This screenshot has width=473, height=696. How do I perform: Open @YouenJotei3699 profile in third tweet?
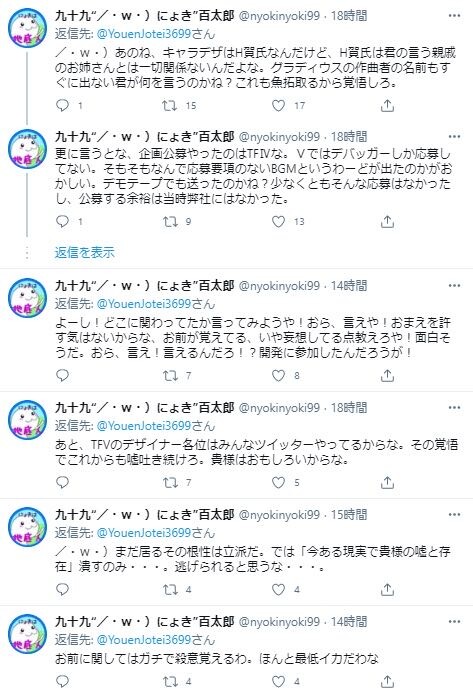pyautogui.click(x=143, y=304)
